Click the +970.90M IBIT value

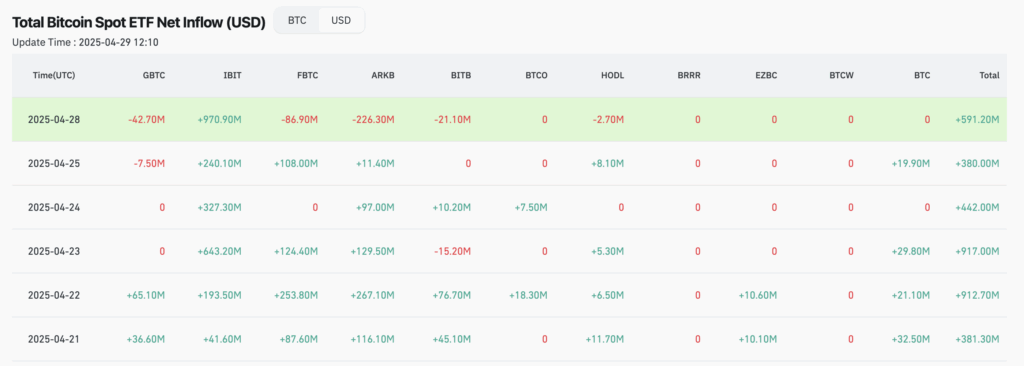tap(219, 120)
